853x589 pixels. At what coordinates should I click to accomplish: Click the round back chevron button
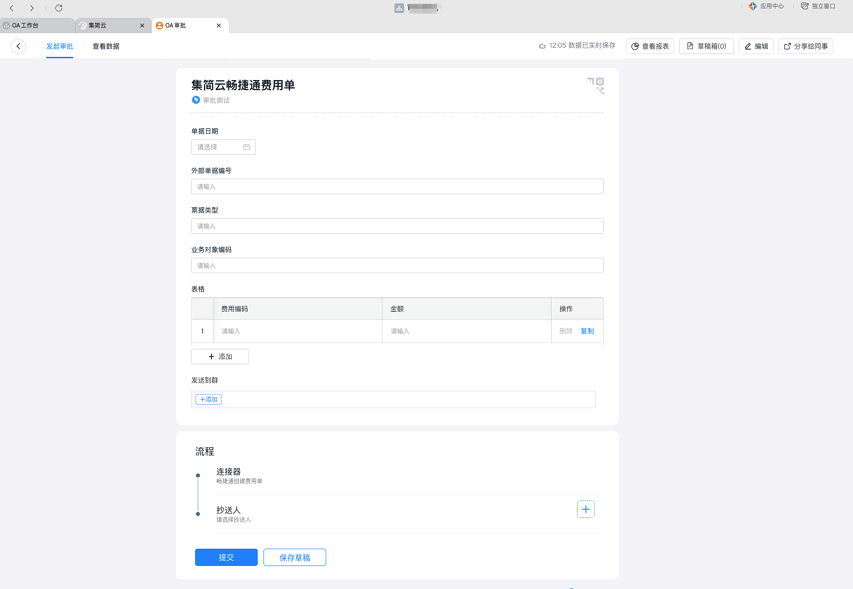18,46
